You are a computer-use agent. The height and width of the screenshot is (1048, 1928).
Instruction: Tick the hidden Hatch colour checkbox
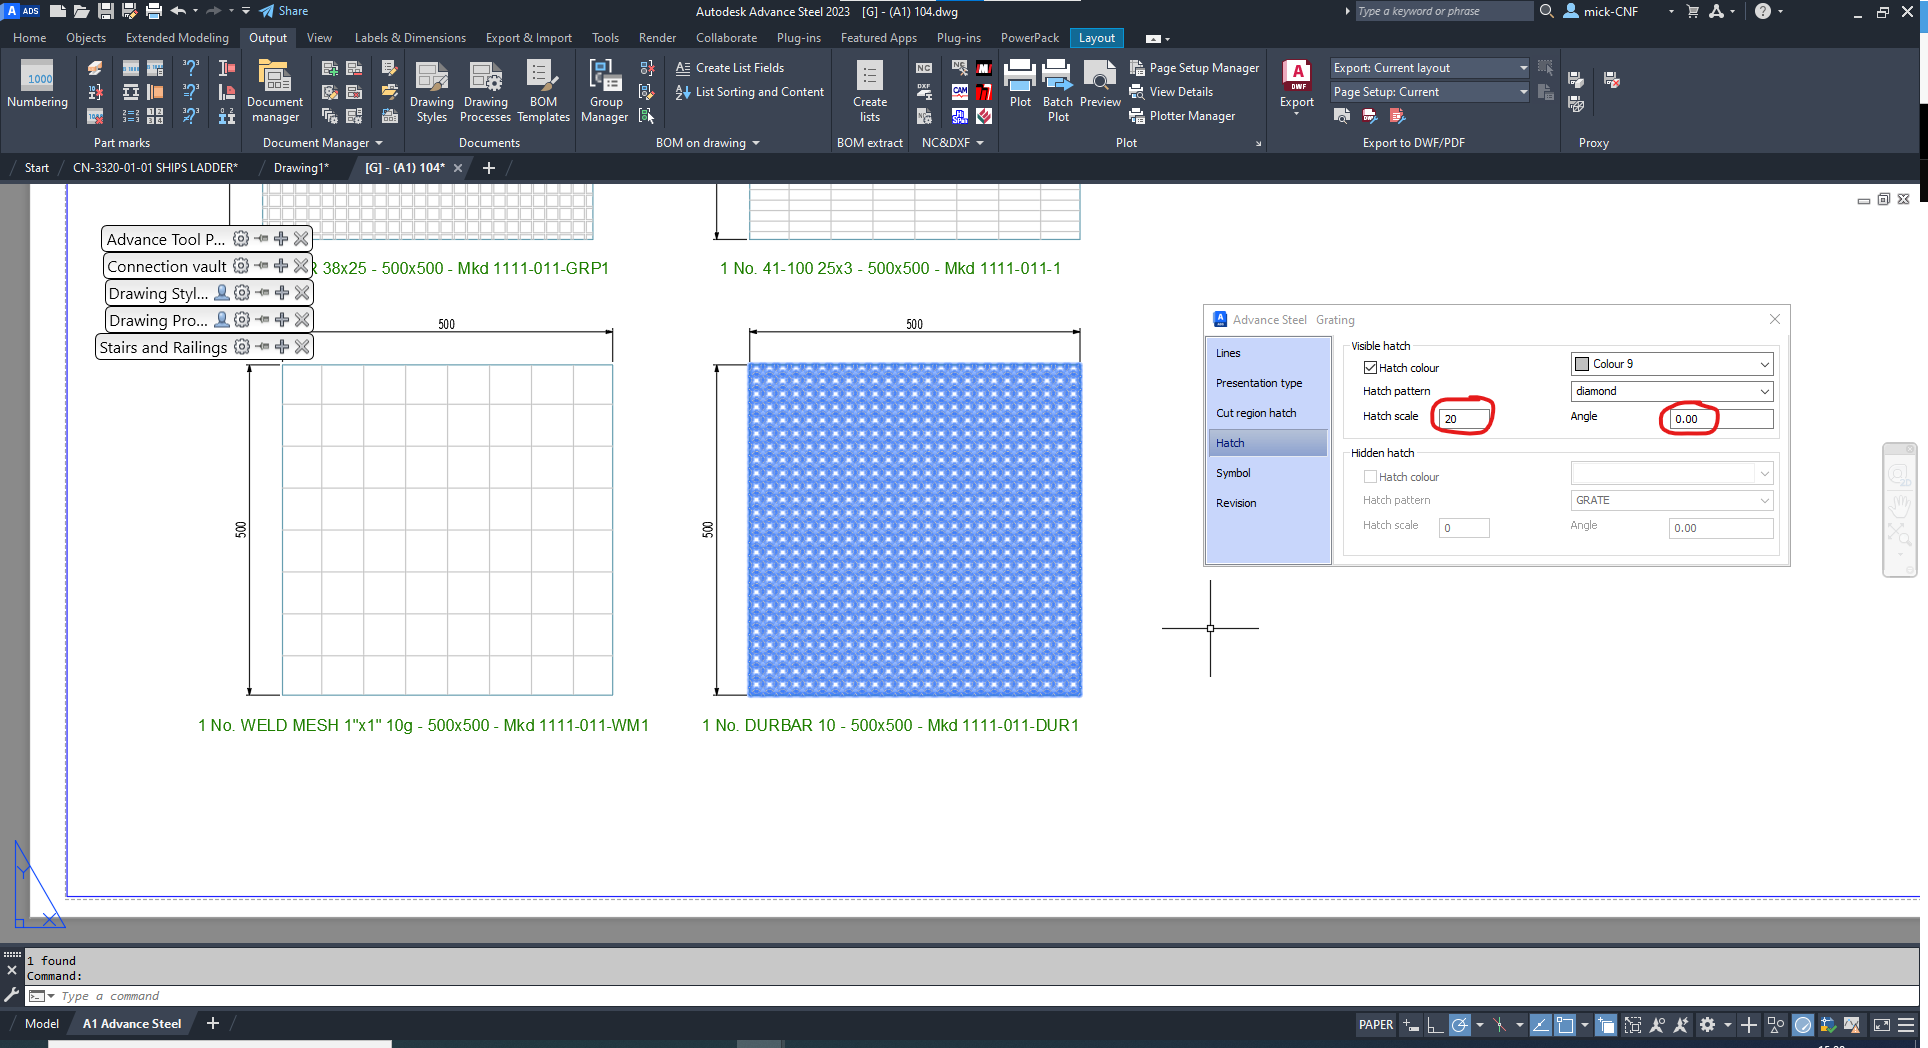[1371, 476]
